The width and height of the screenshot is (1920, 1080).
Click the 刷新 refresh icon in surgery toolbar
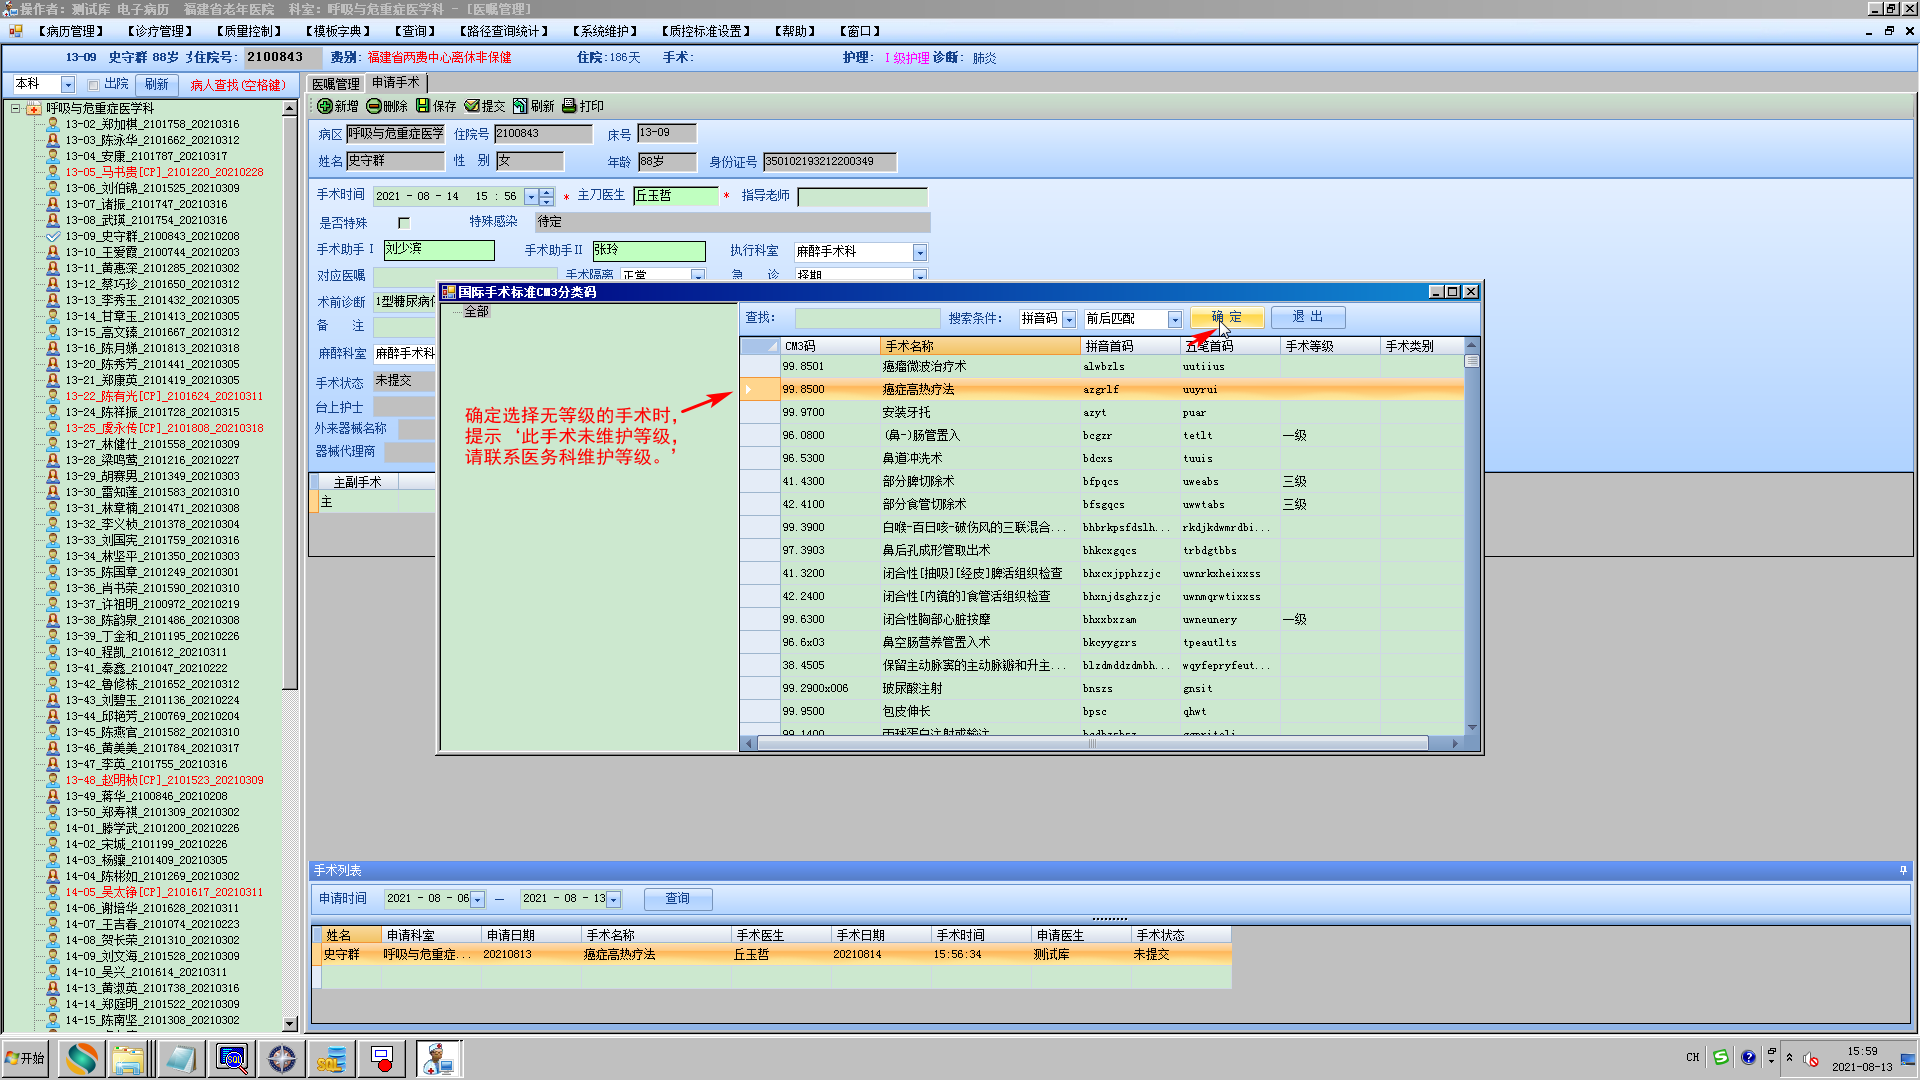pos(520,106)
